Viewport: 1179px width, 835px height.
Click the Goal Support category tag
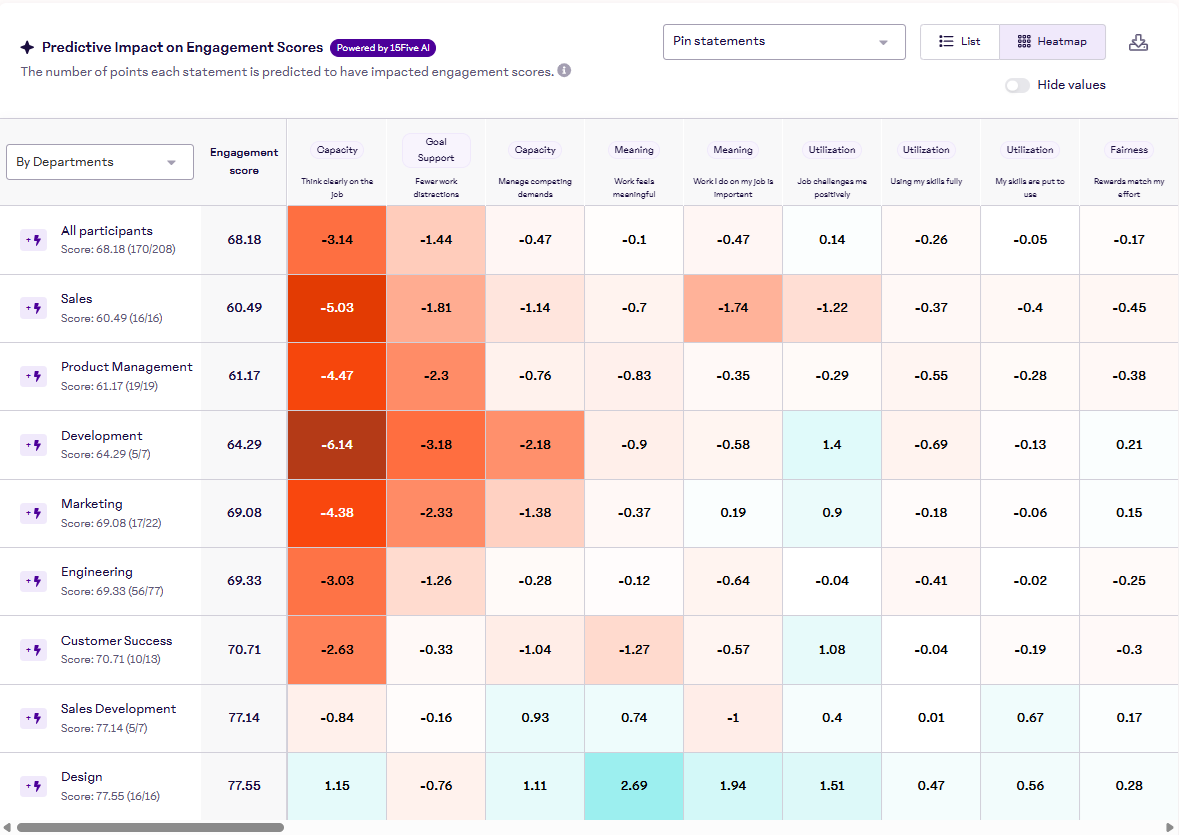click(x=436, y=150)
